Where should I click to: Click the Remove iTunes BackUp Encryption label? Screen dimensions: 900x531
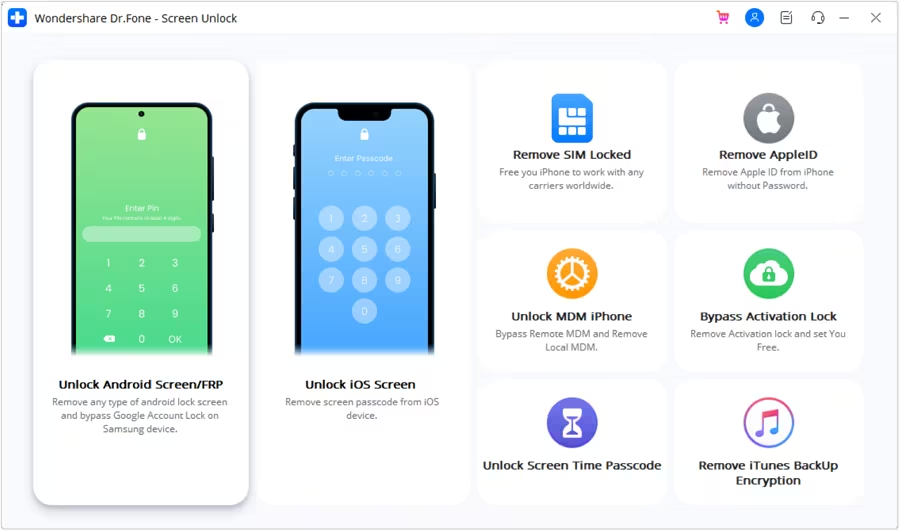[x=768, y=472]
